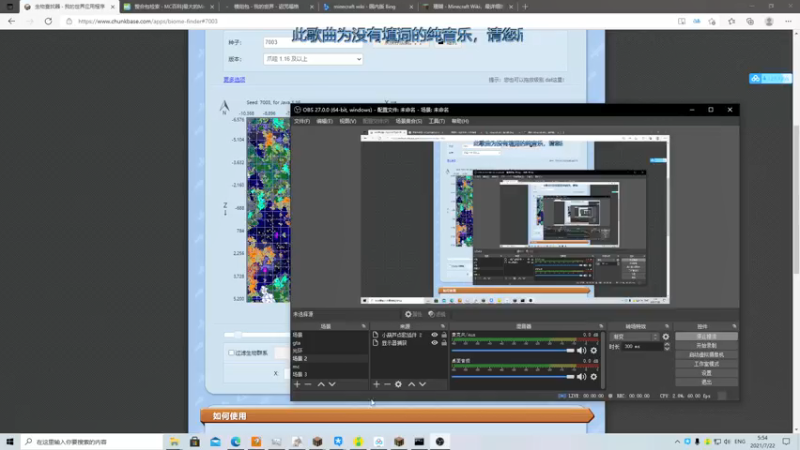
Task: Mute the microphone channel in mixer
Action: coord(581,351)
